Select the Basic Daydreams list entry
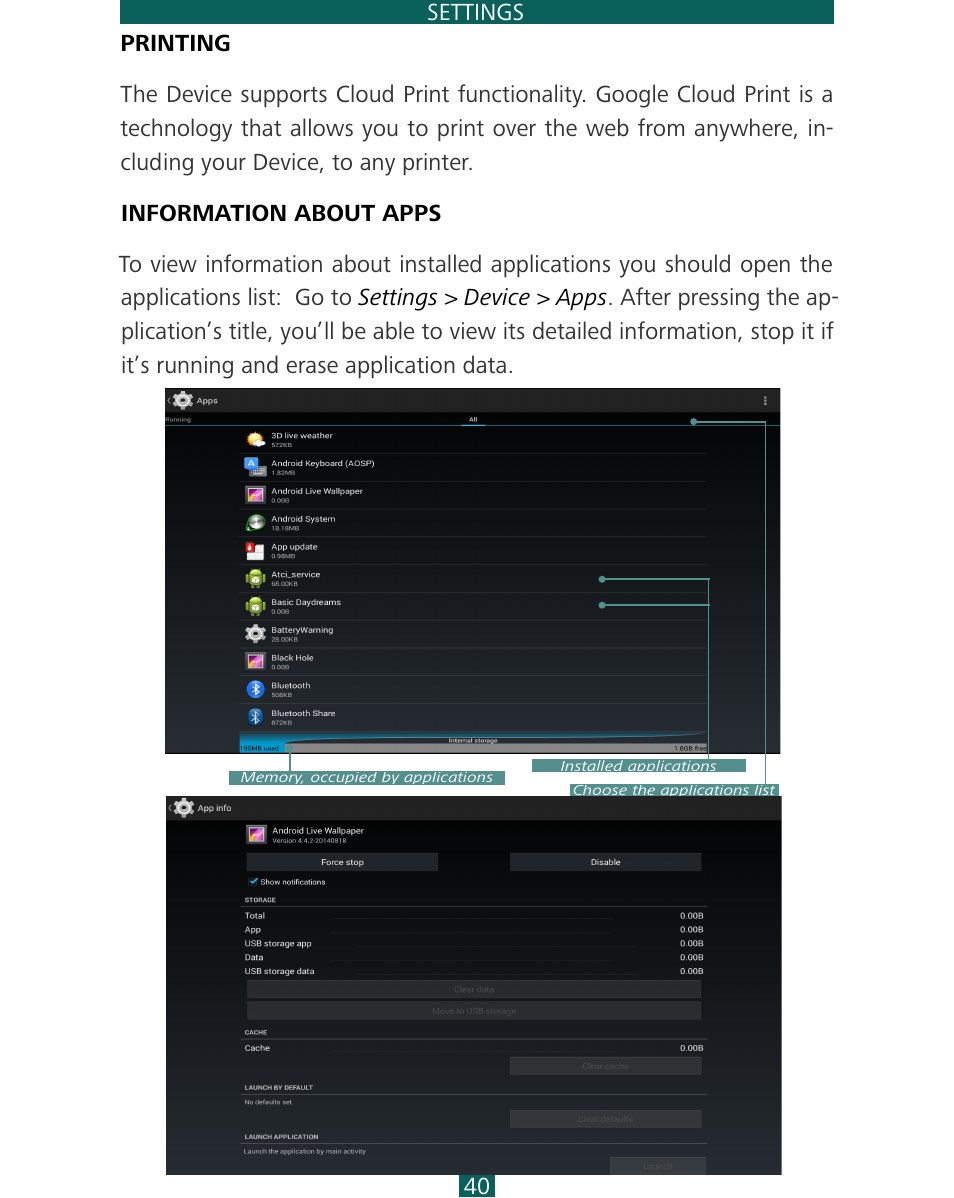 click(474, 606)
